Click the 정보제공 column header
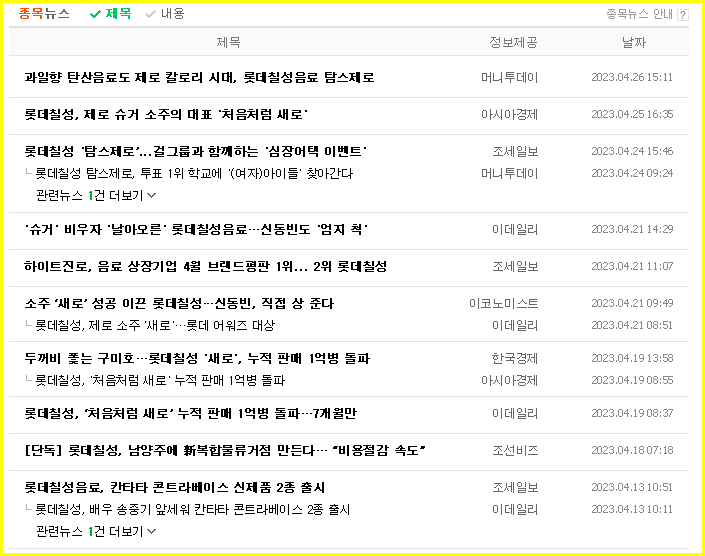 pos(513,42)
